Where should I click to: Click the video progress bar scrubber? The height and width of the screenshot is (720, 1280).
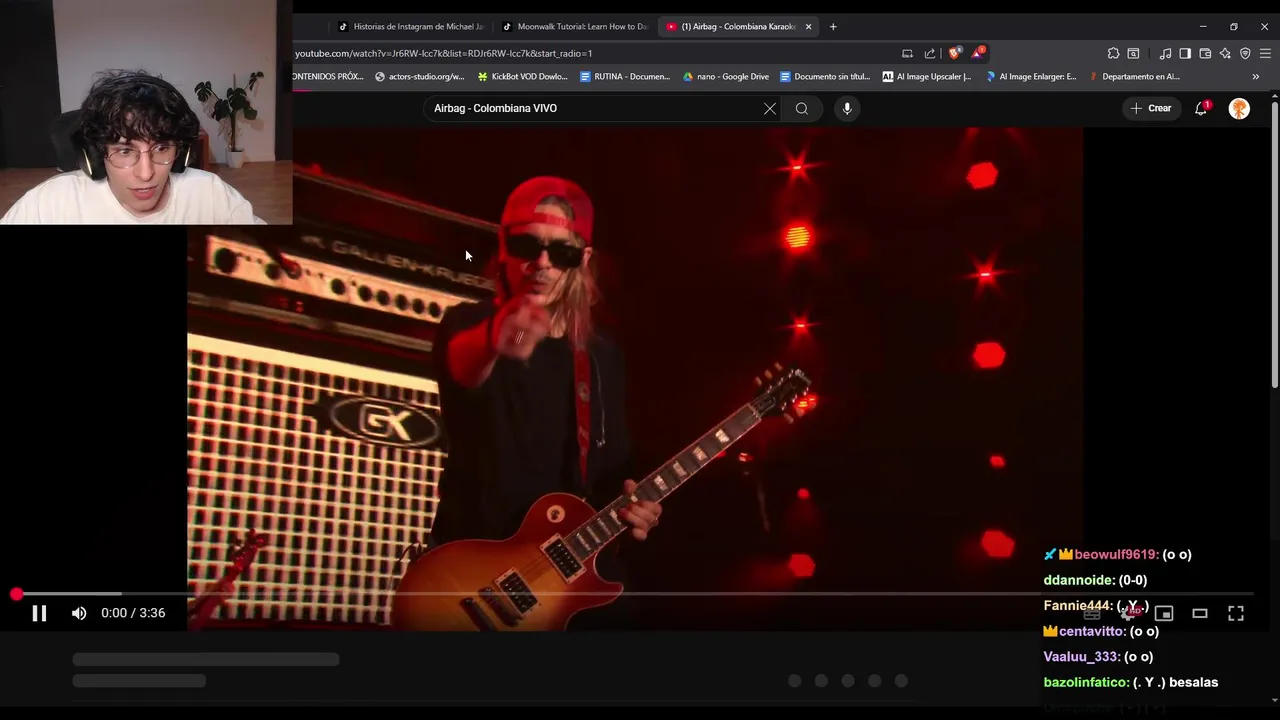click(x=16, y=594)
